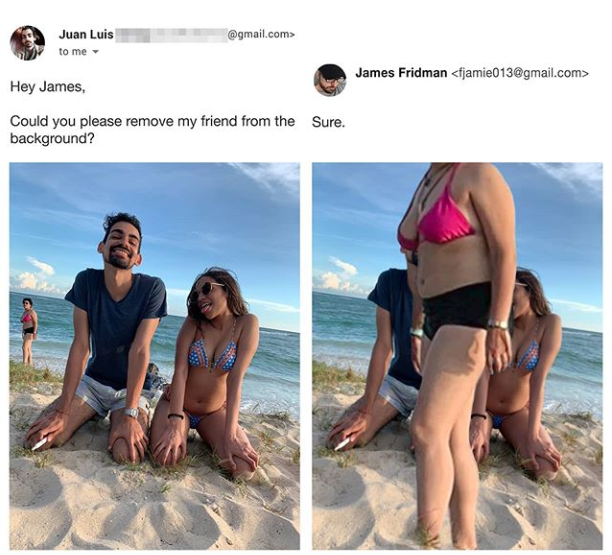Screen dimensions: 612x555
Task: Click the smiling man's face in the left photo
Action: (x=121, y=245)
